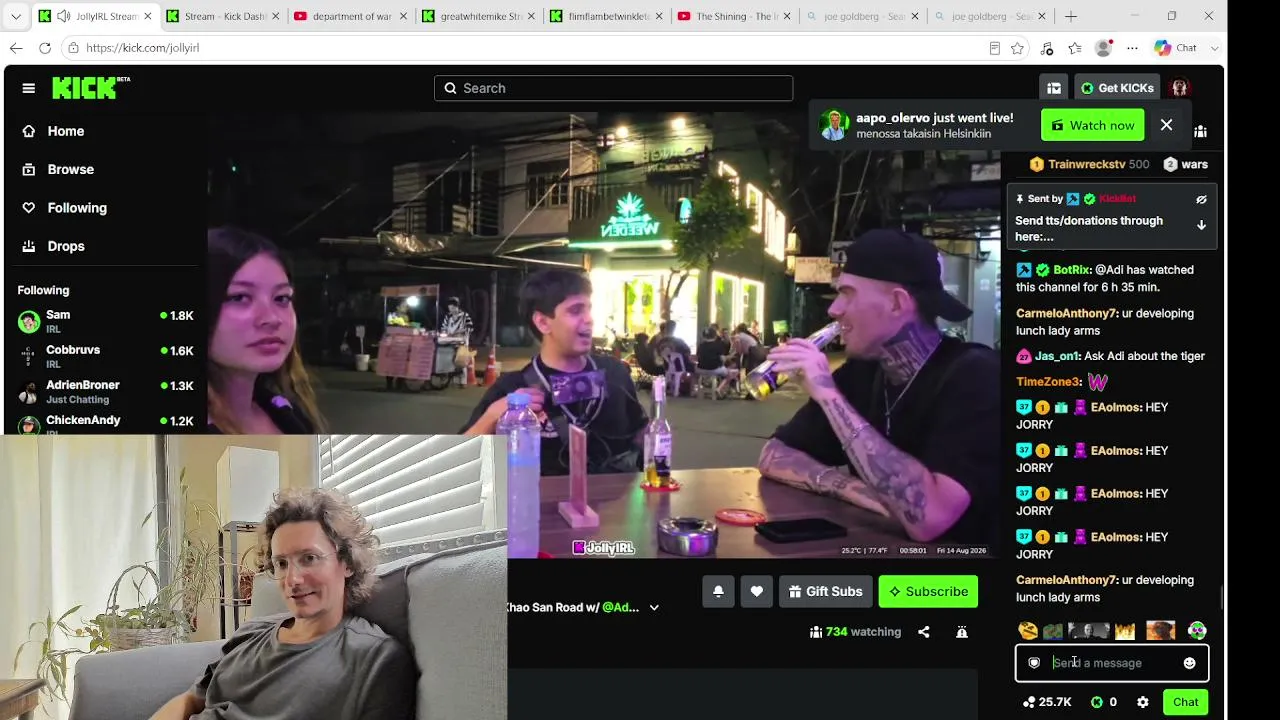This screenshot has height=720, width=1280.
Task: Click the Trainwreckstv top gifter entry
Action: point(1089,164)
